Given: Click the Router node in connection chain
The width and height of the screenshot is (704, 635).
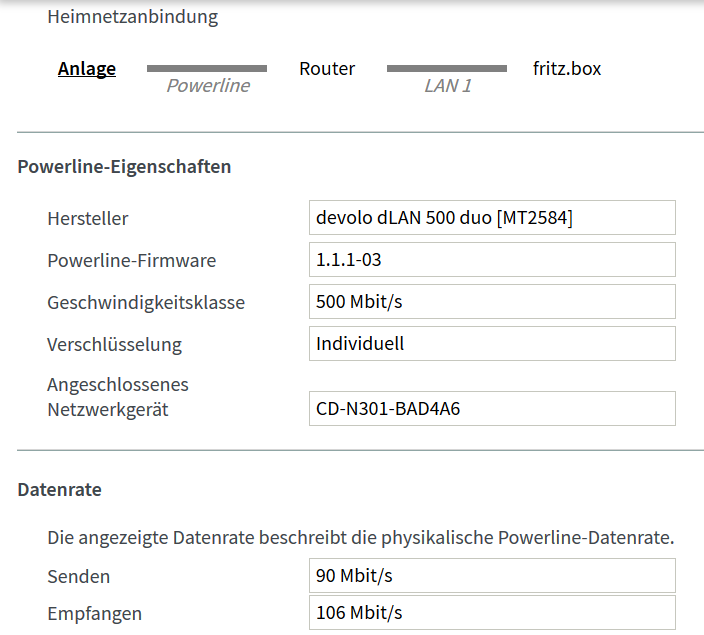Looking at the screenshot, I should pyautogui.click(x=327, y=69).
